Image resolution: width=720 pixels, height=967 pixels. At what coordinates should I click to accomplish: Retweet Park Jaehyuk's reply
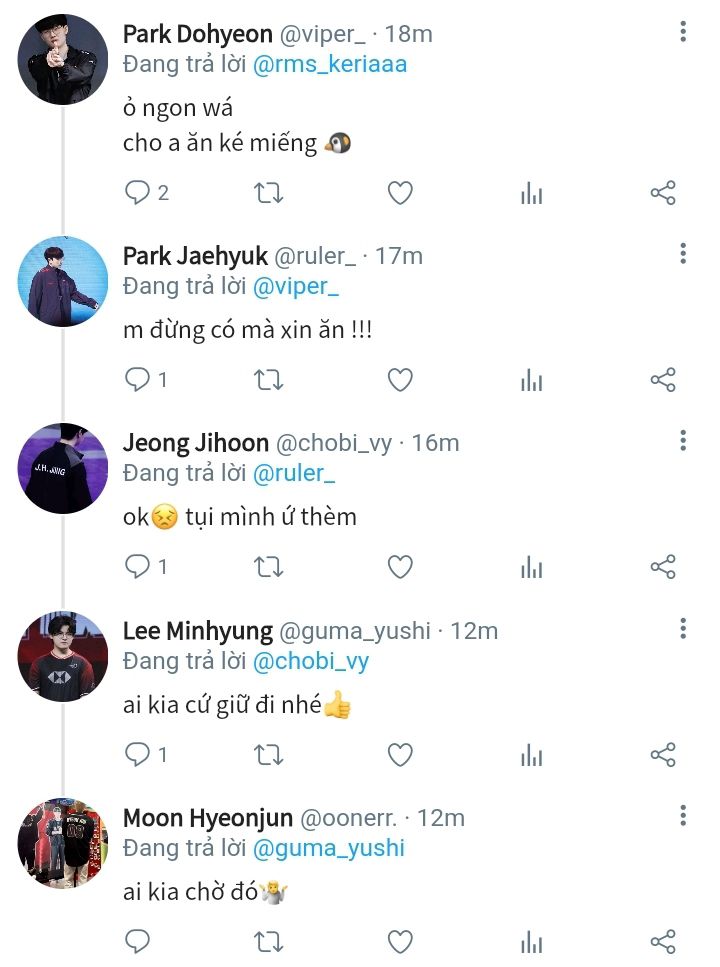(268, 380)
